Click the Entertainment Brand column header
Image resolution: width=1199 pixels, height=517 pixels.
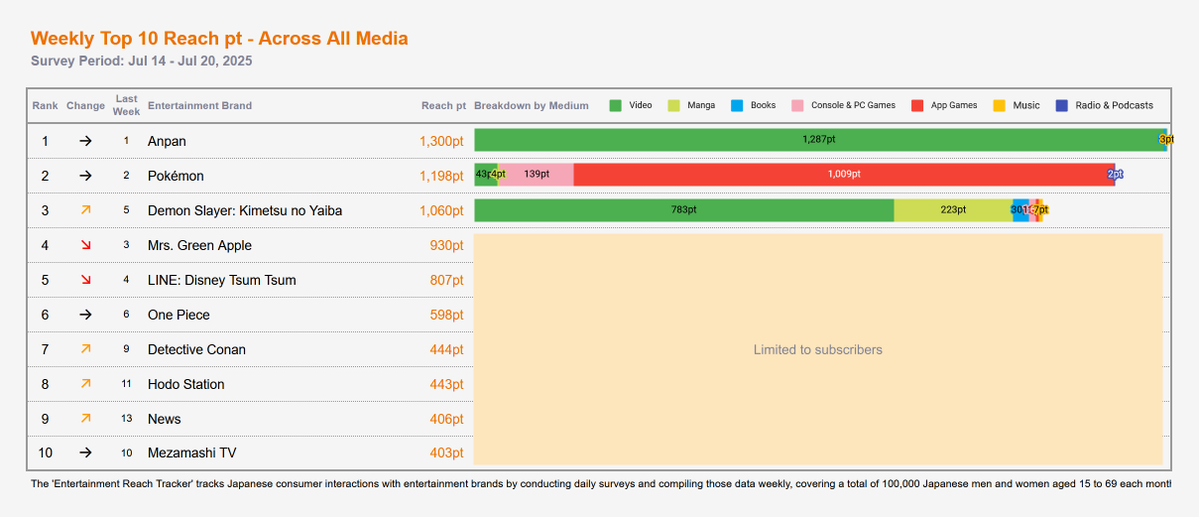(200, 106)
